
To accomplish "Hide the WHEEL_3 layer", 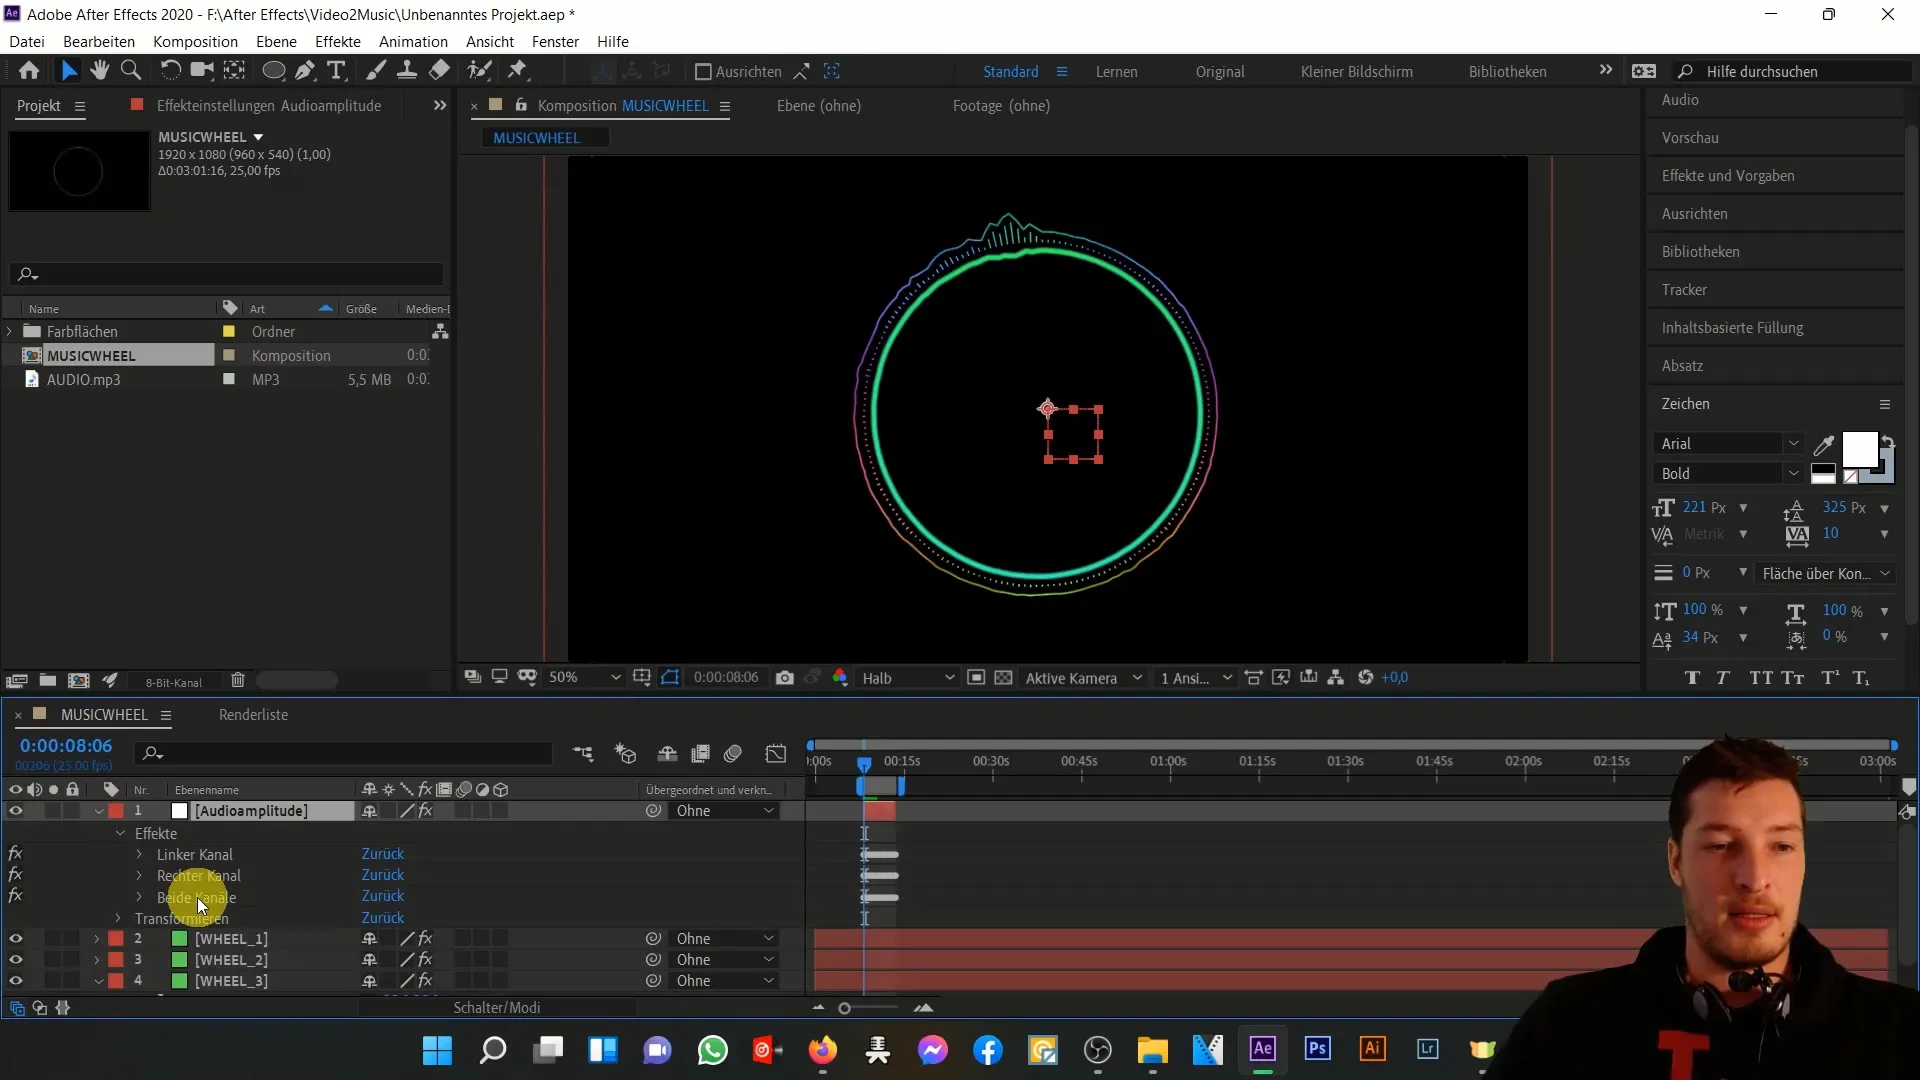I will (x=16, y=981).
